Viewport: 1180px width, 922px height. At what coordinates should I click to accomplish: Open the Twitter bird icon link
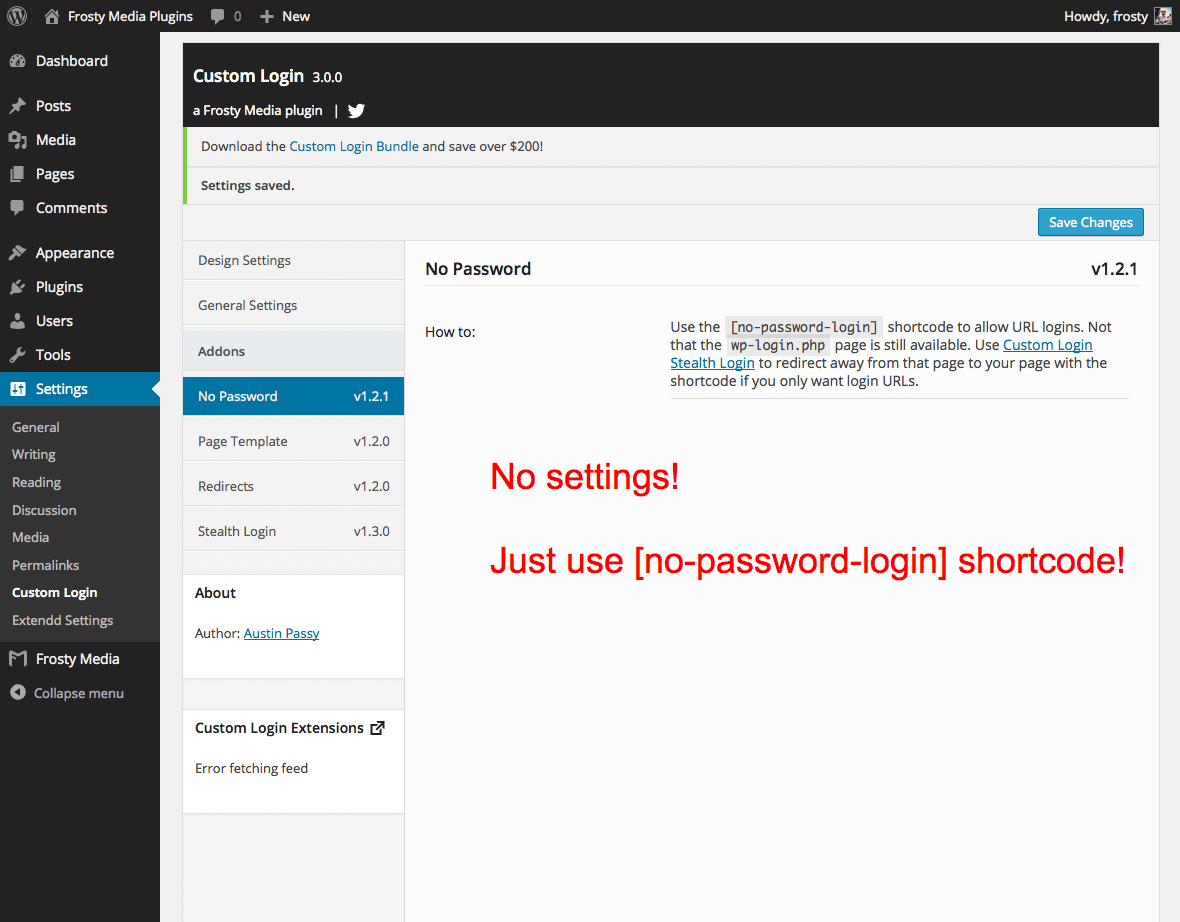(x=356, y=111)
